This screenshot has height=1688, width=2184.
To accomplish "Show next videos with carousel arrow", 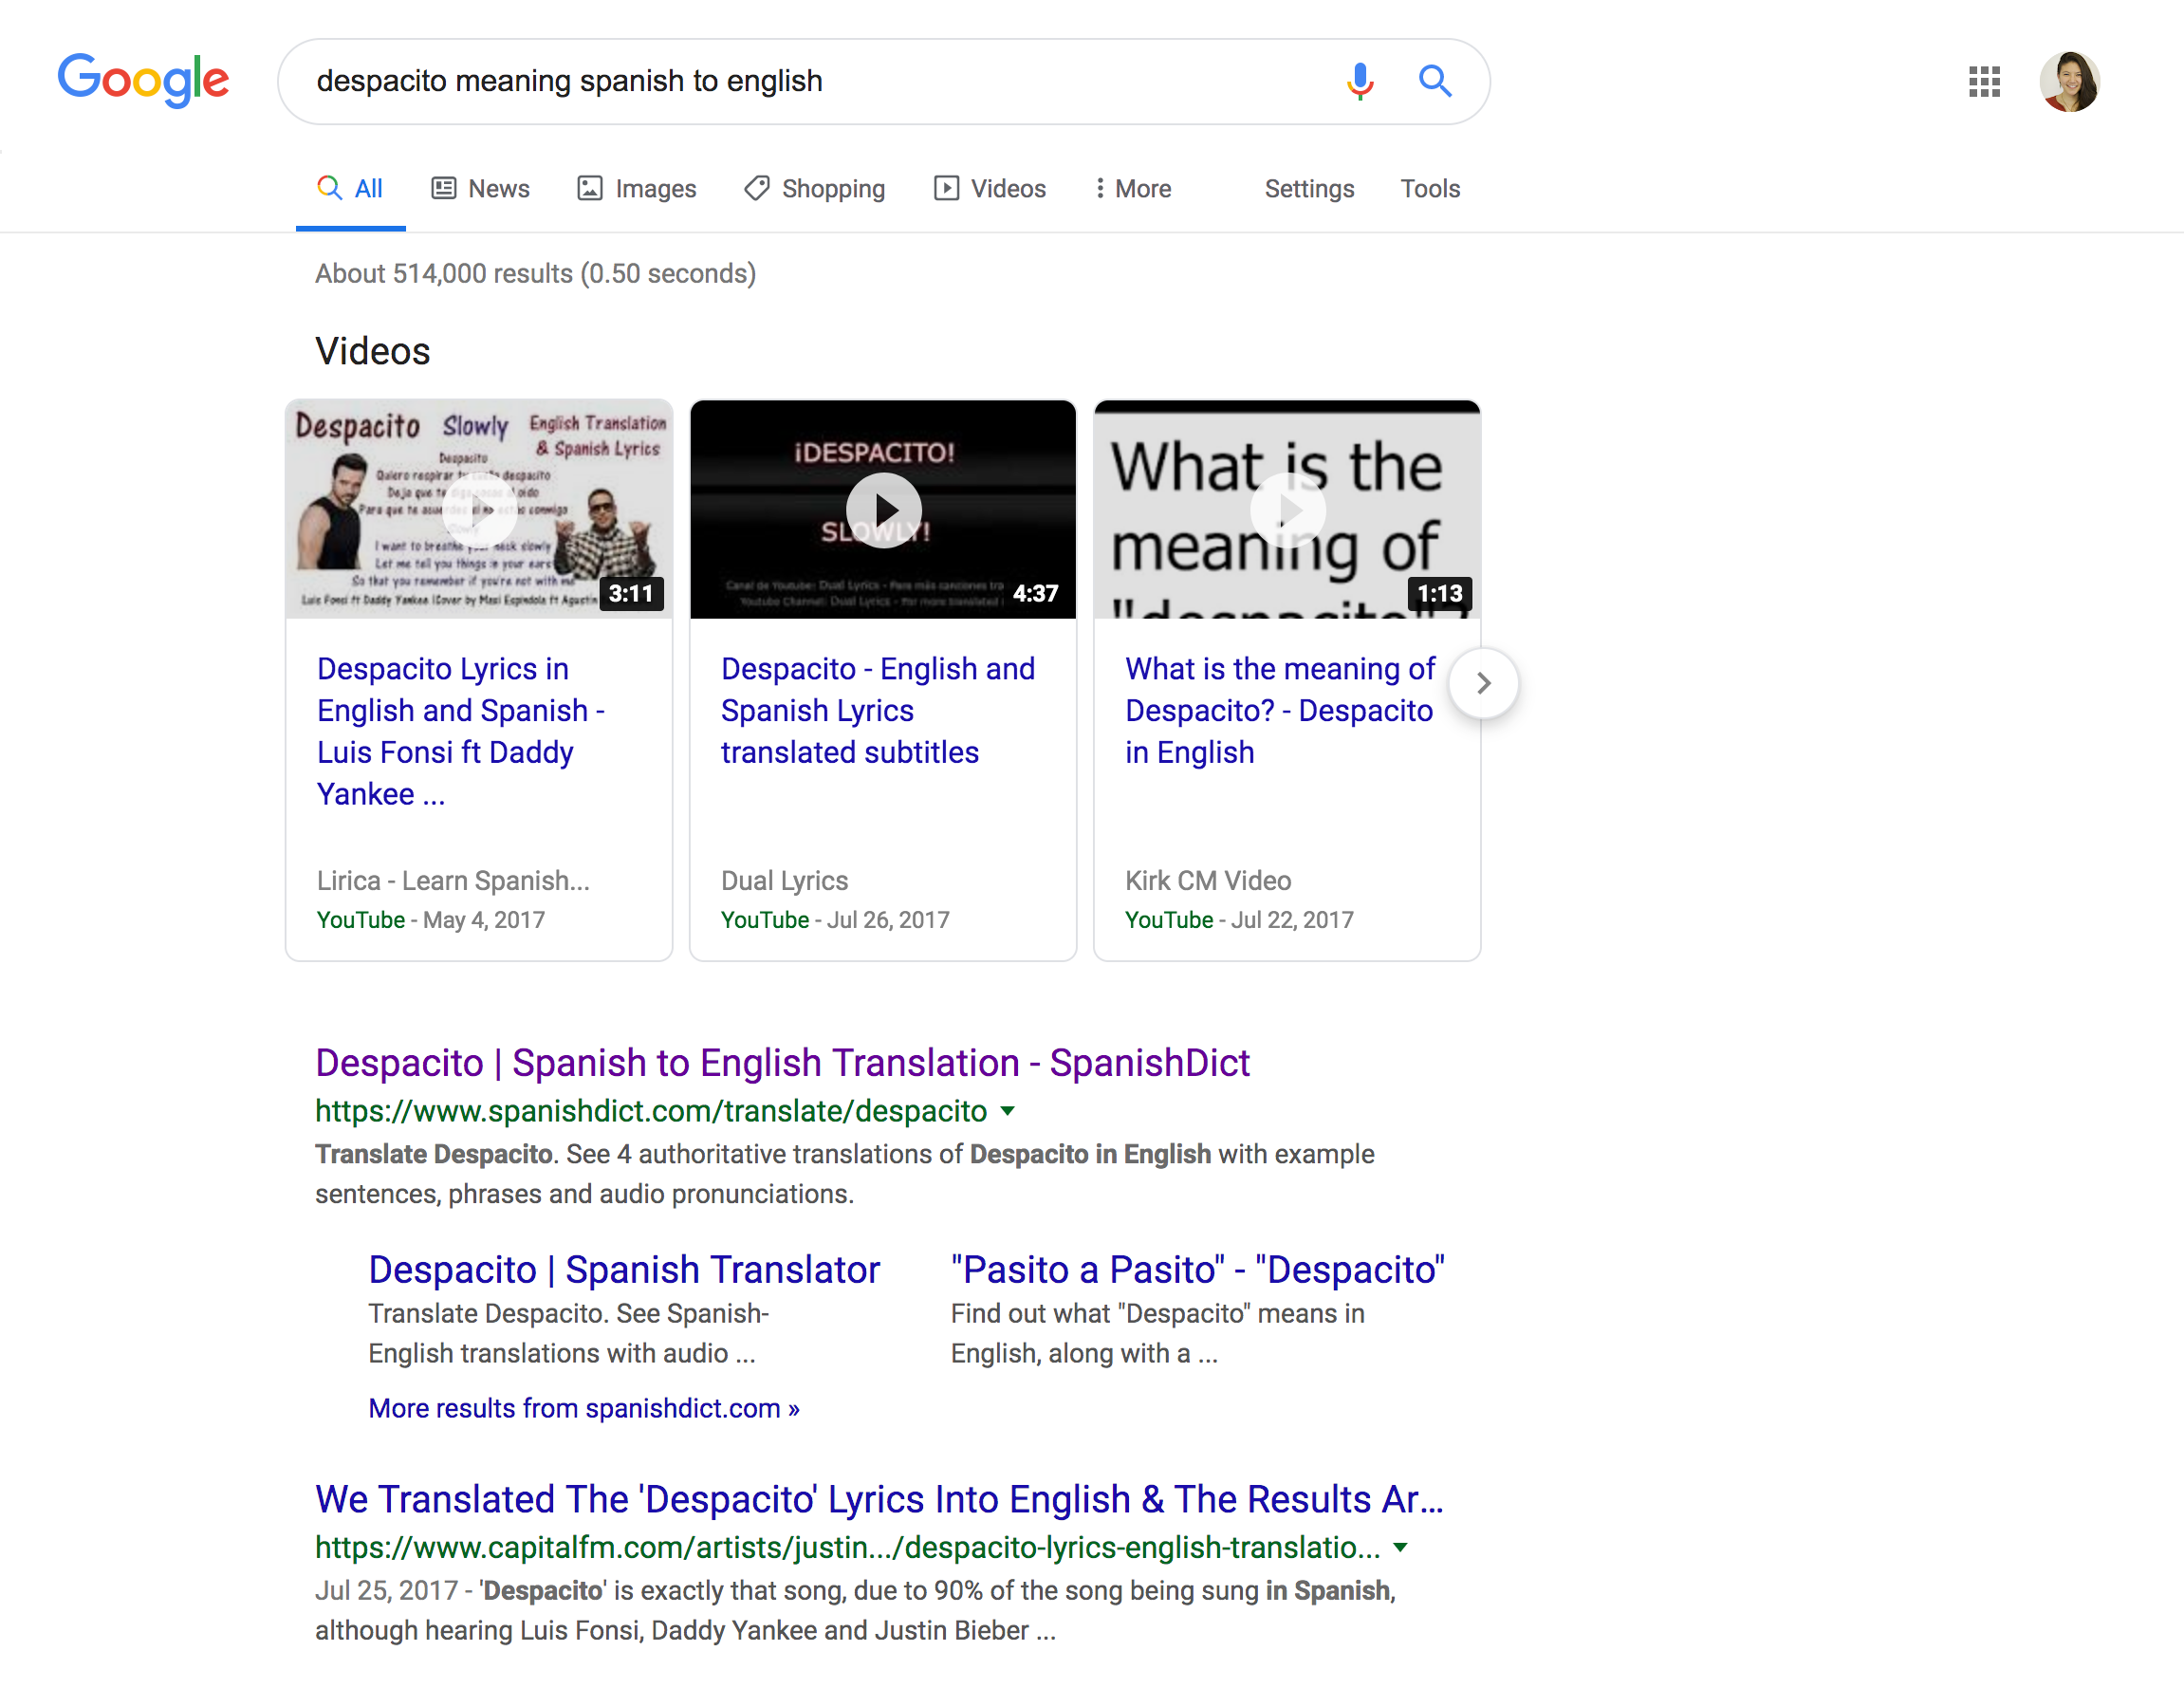I will point(1483,683).
